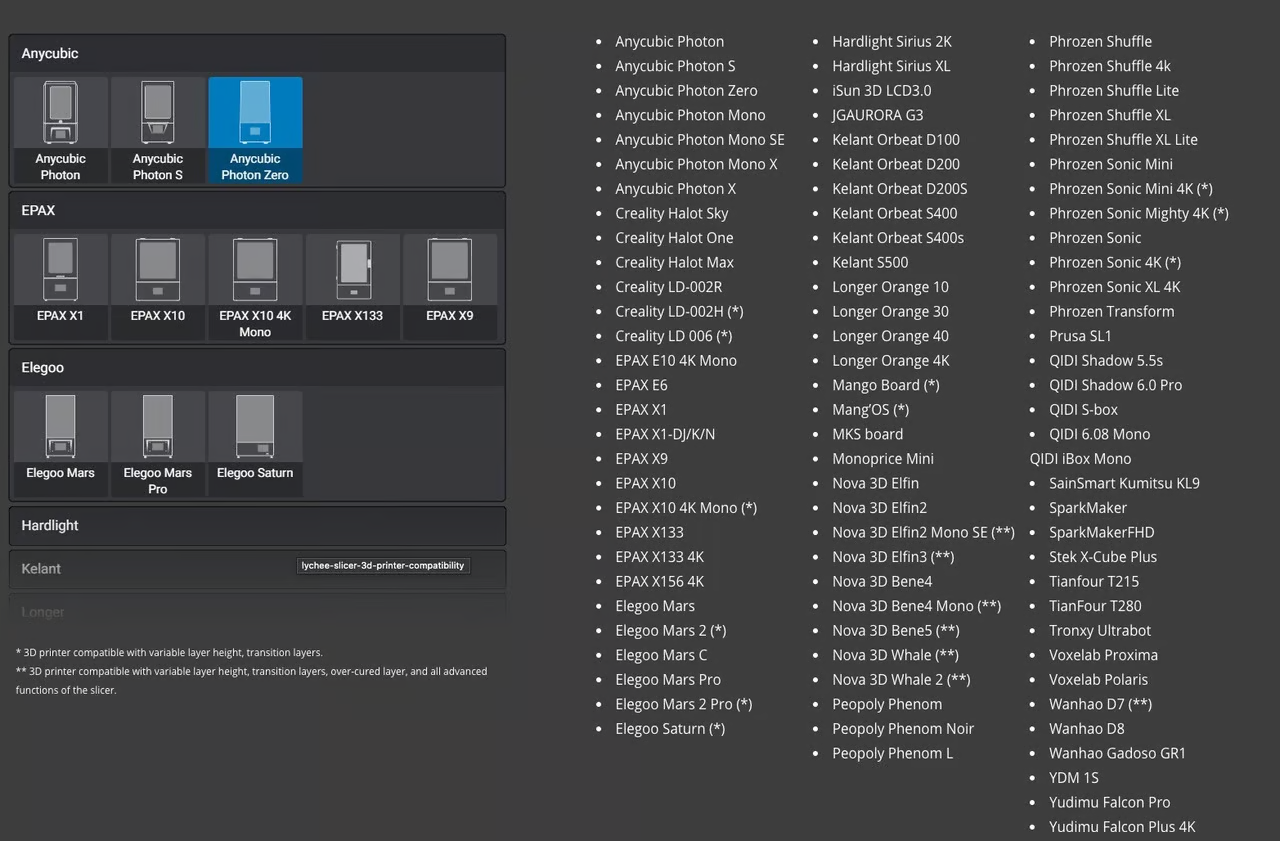The image size is (1280, 841).
Task: Select the Elegoo Mars Pro printer
Action: click(158, 443)
